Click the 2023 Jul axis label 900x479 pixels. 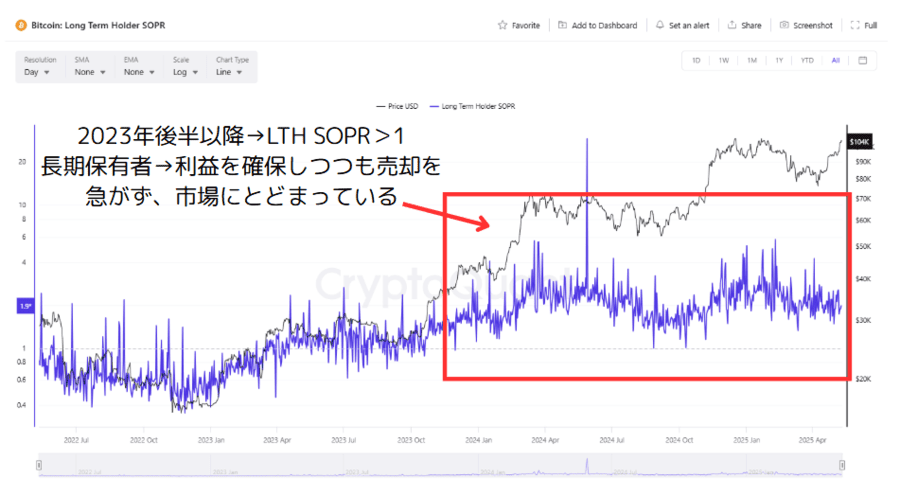pos(343,440)
